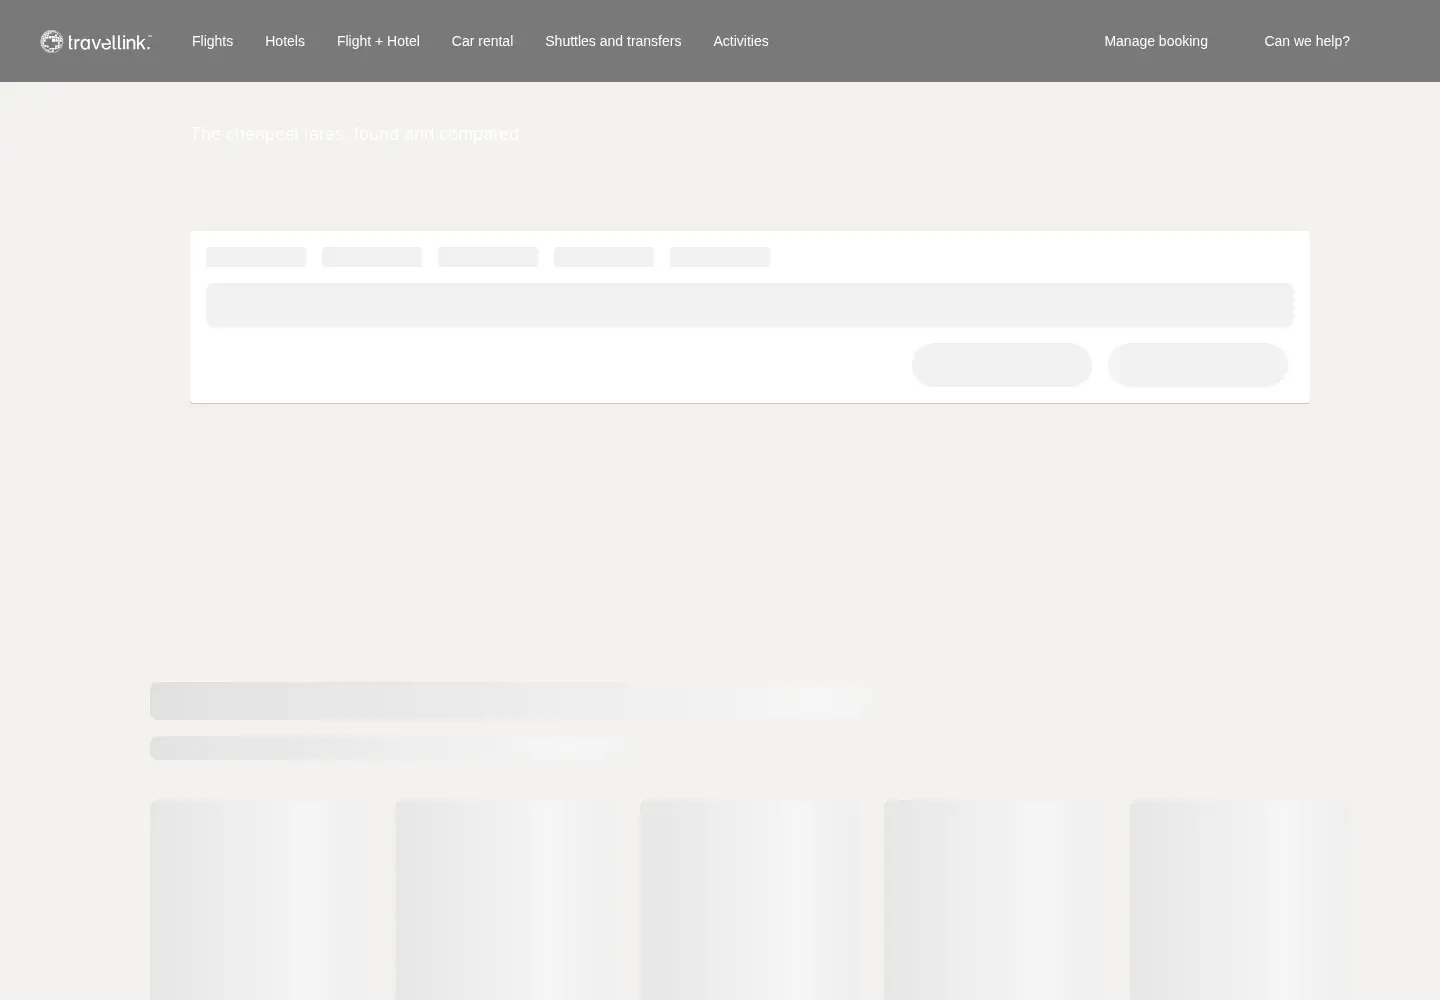1440x1000 pixels.
Task: Open Car rental page
Action: [x=482, y=41]
